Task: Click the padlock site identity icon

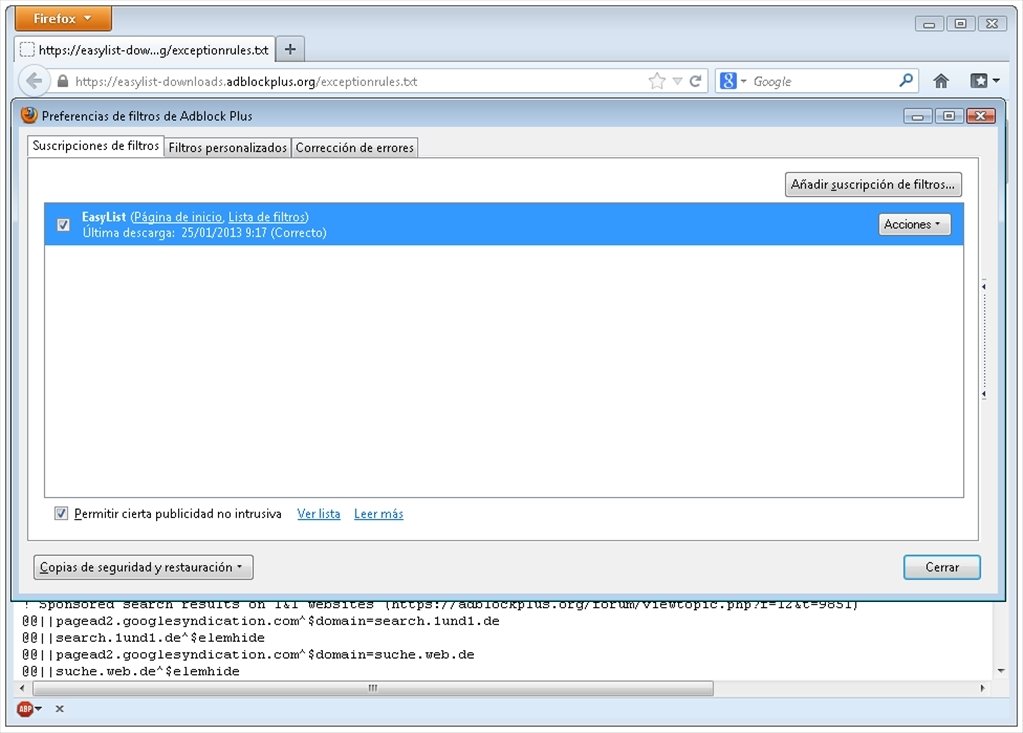Action: (63, 82)
